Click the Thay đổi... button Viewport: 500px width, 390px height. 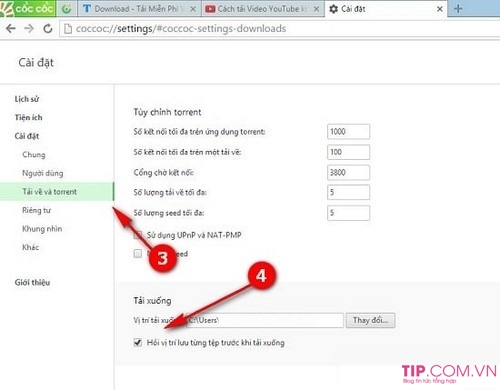(370, 320)
